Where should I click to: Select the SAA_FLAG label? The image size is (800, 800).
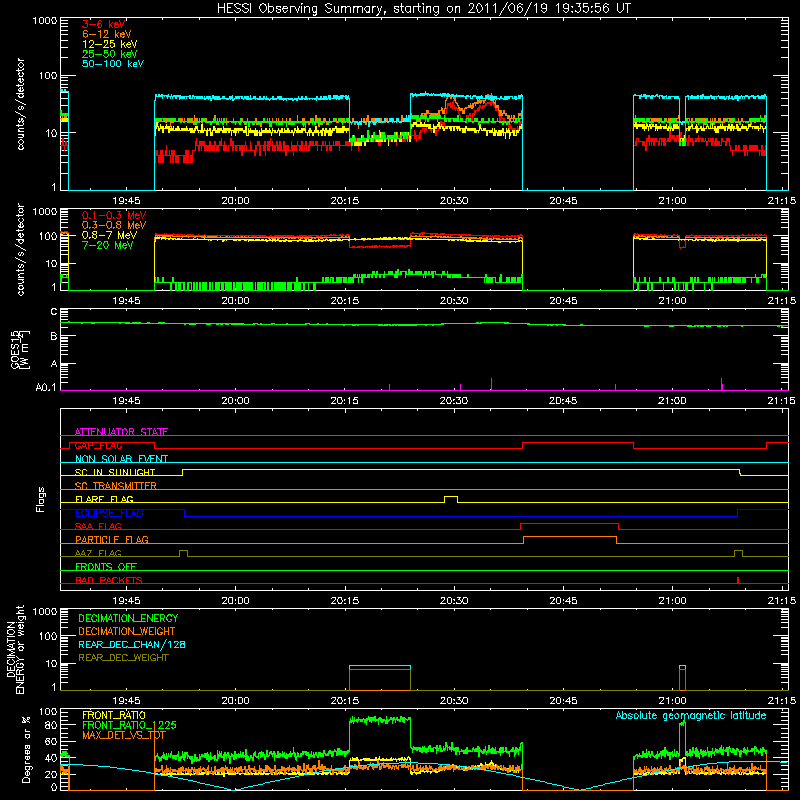[x=98, y=526]
